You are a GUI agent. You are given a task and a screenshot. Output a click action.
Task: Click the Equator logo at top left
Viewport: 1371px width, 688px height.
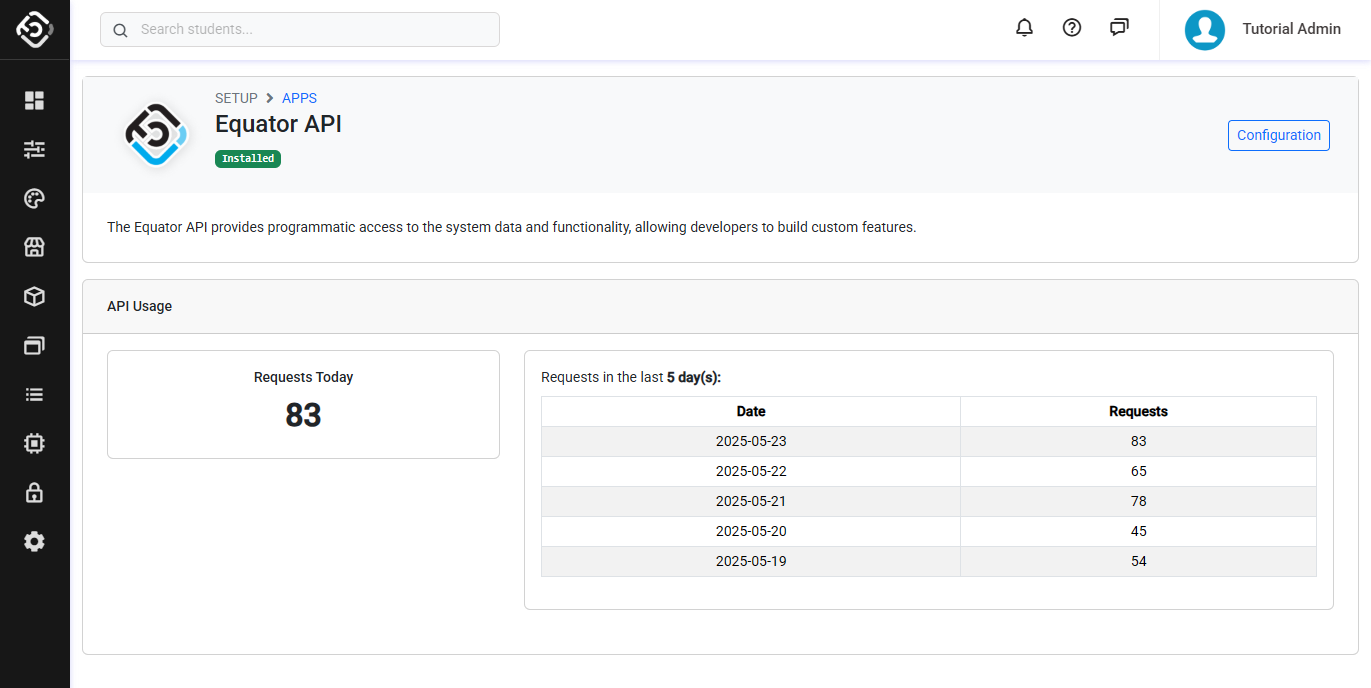35,30
